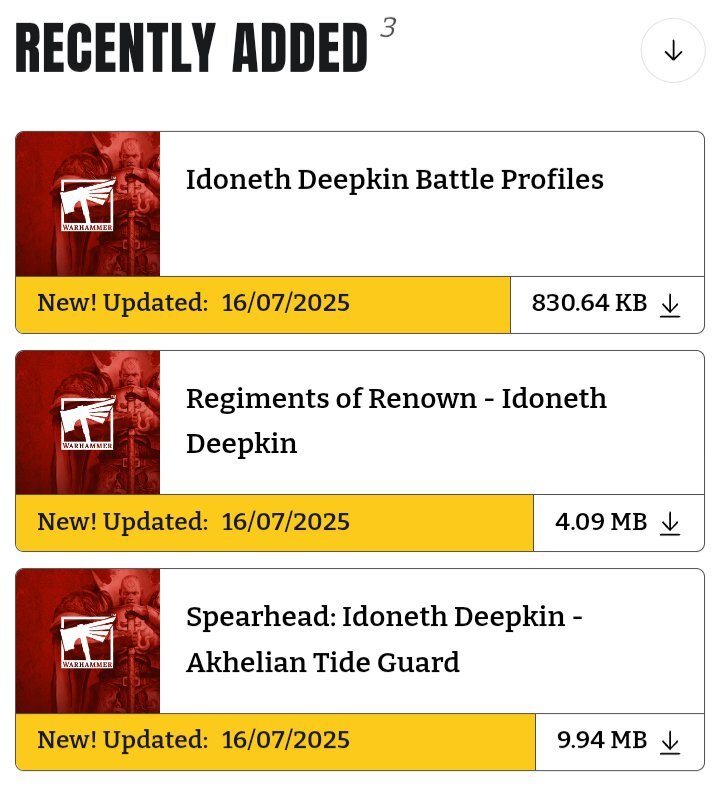
Task: Click yellow Updated banner on Spearhead card
Action: [276, 742]
